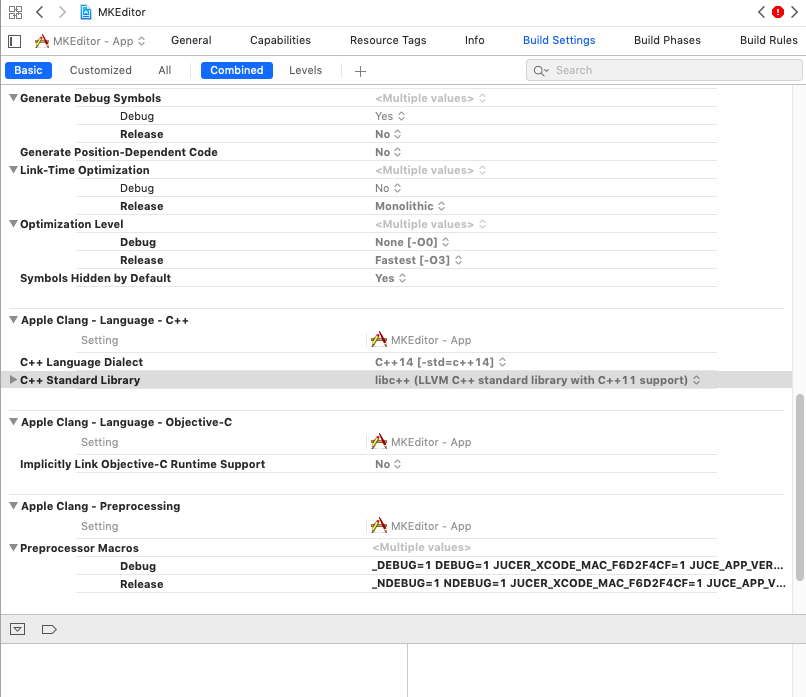Collapse Generate Debug Symbols setting
The height and width of the screenshot is (697, 806).
point(13,98)
